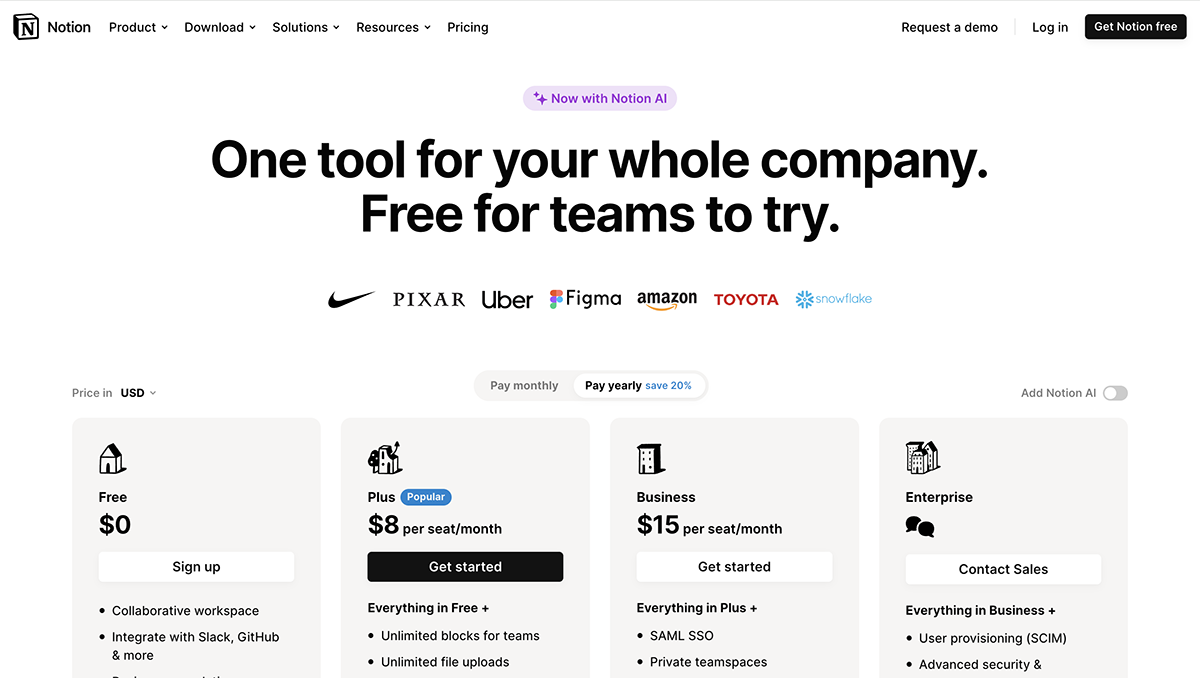Select the city buildings icon on Enterprise card

920,458
